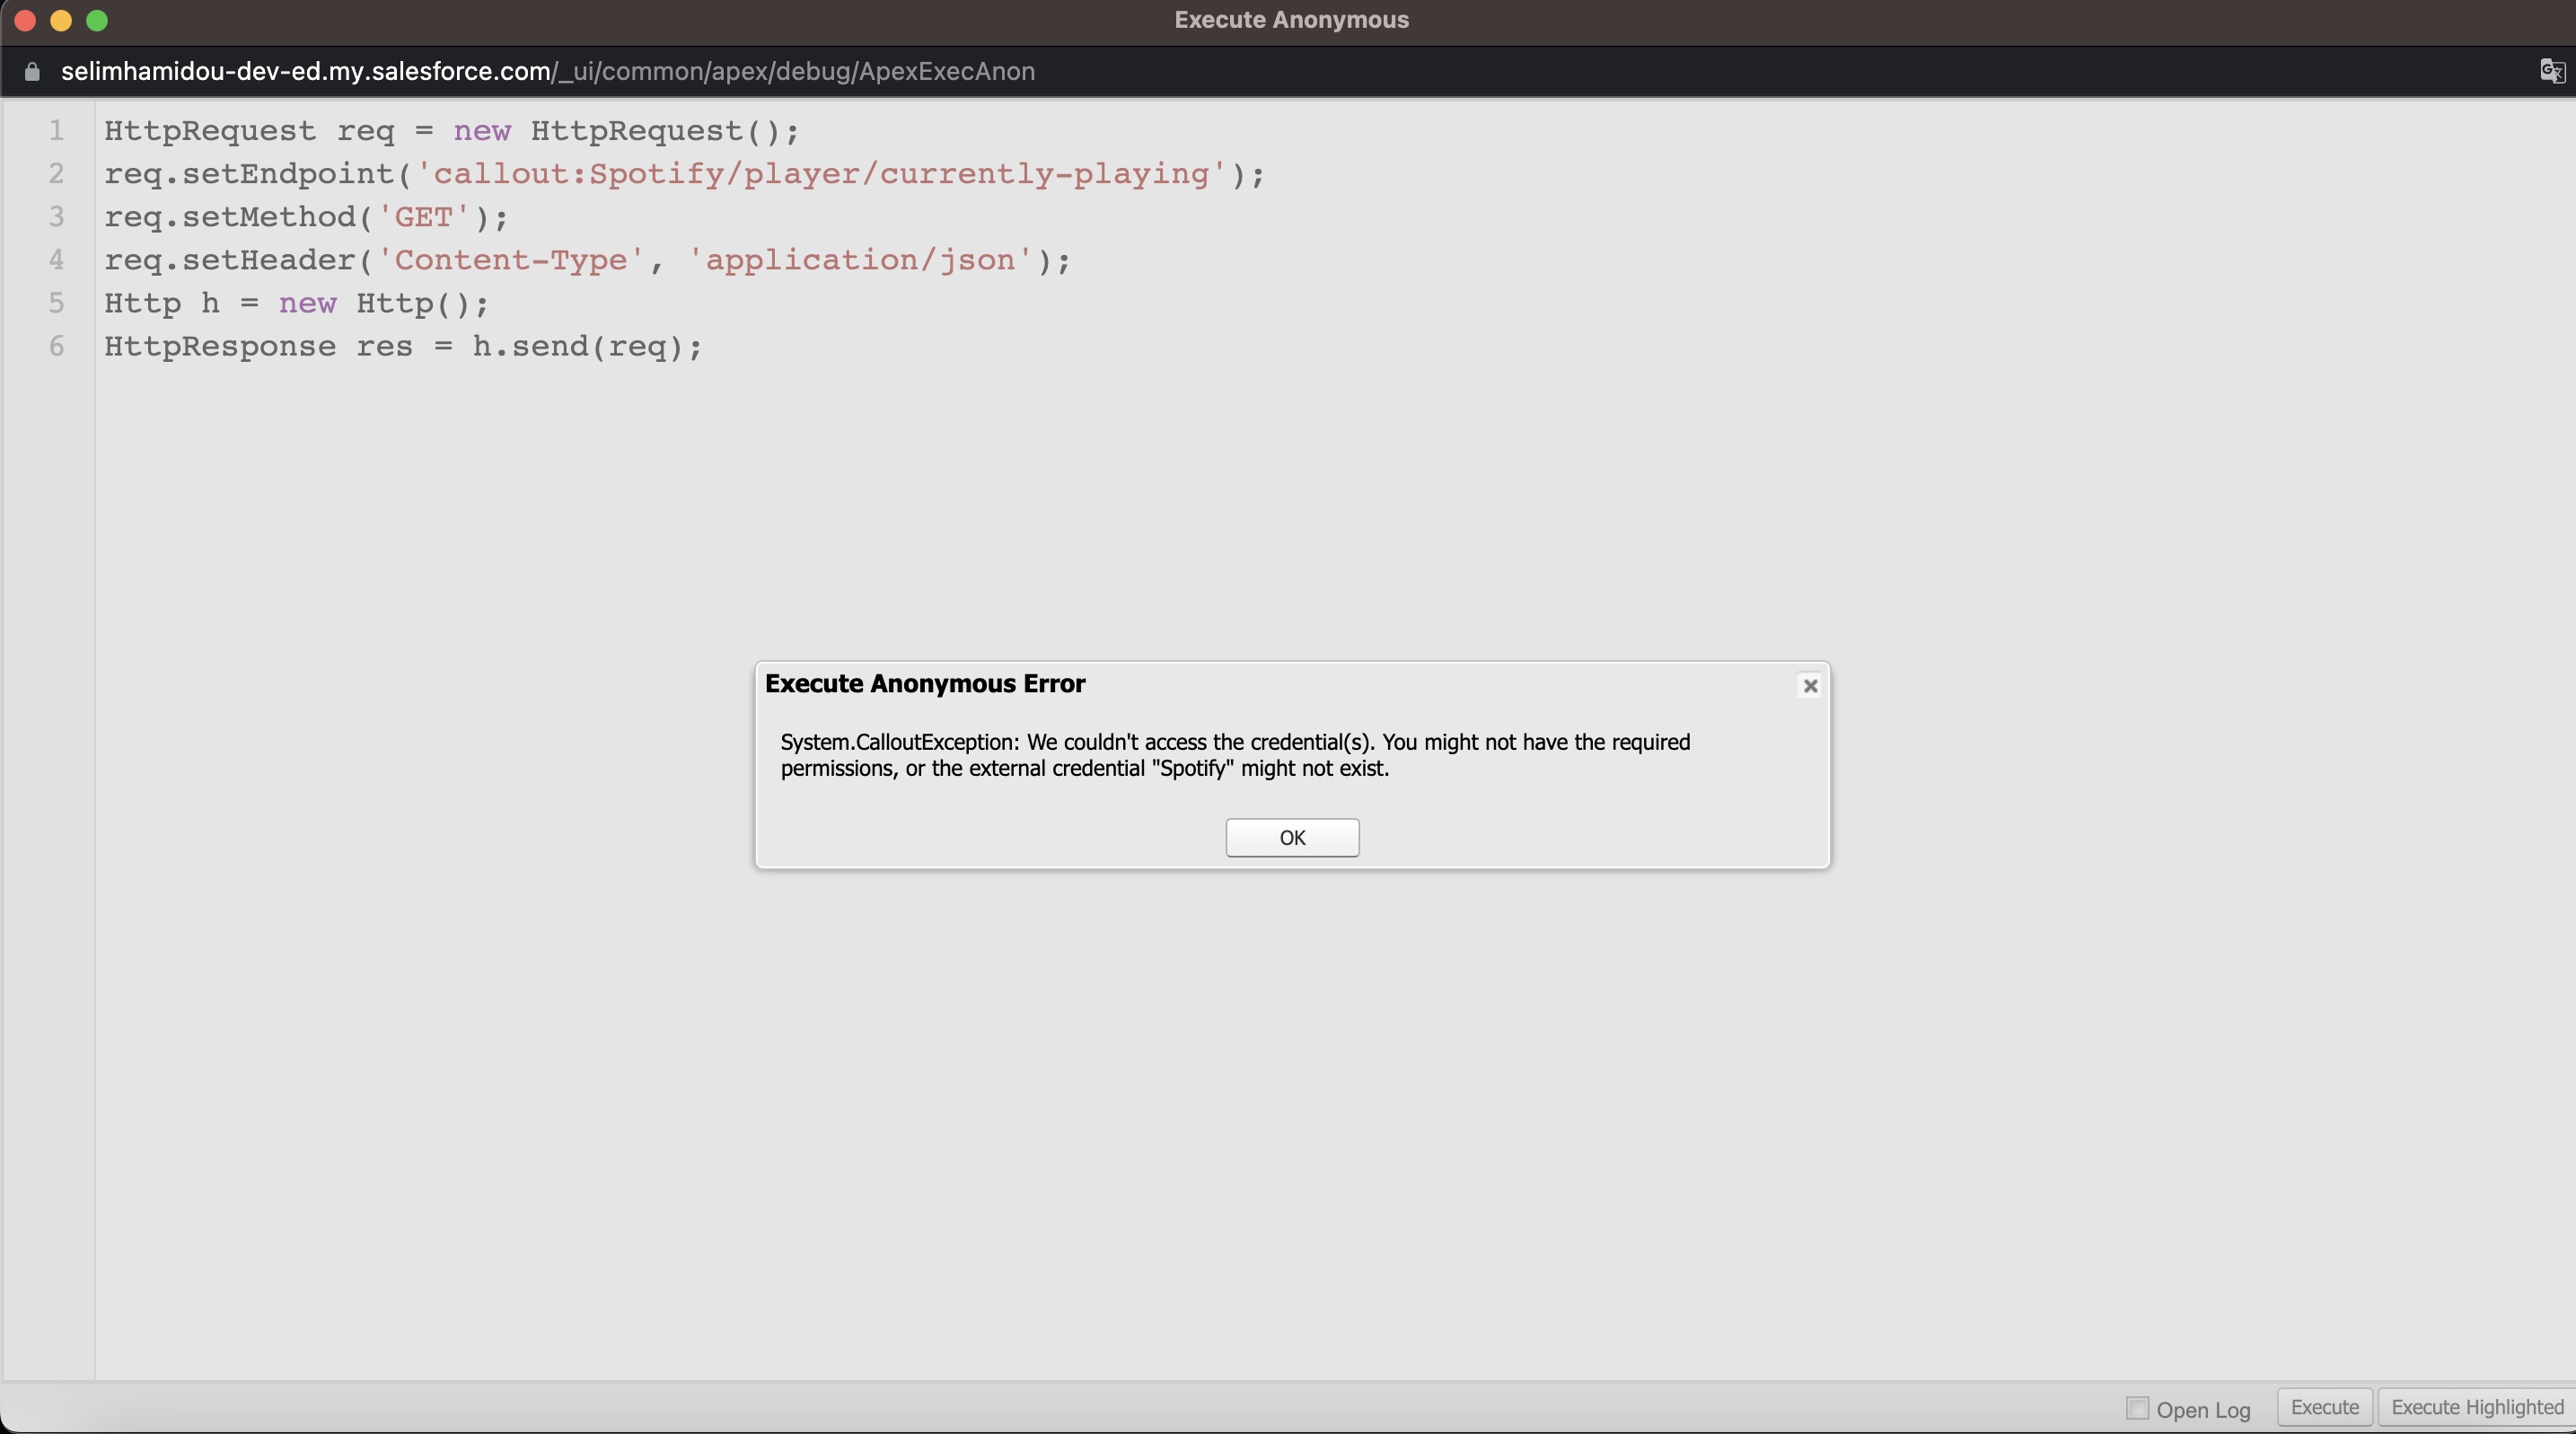Click the first line declaring HttpRequest req
This screenshot has height=1434, width=2576.
point(451,131)
